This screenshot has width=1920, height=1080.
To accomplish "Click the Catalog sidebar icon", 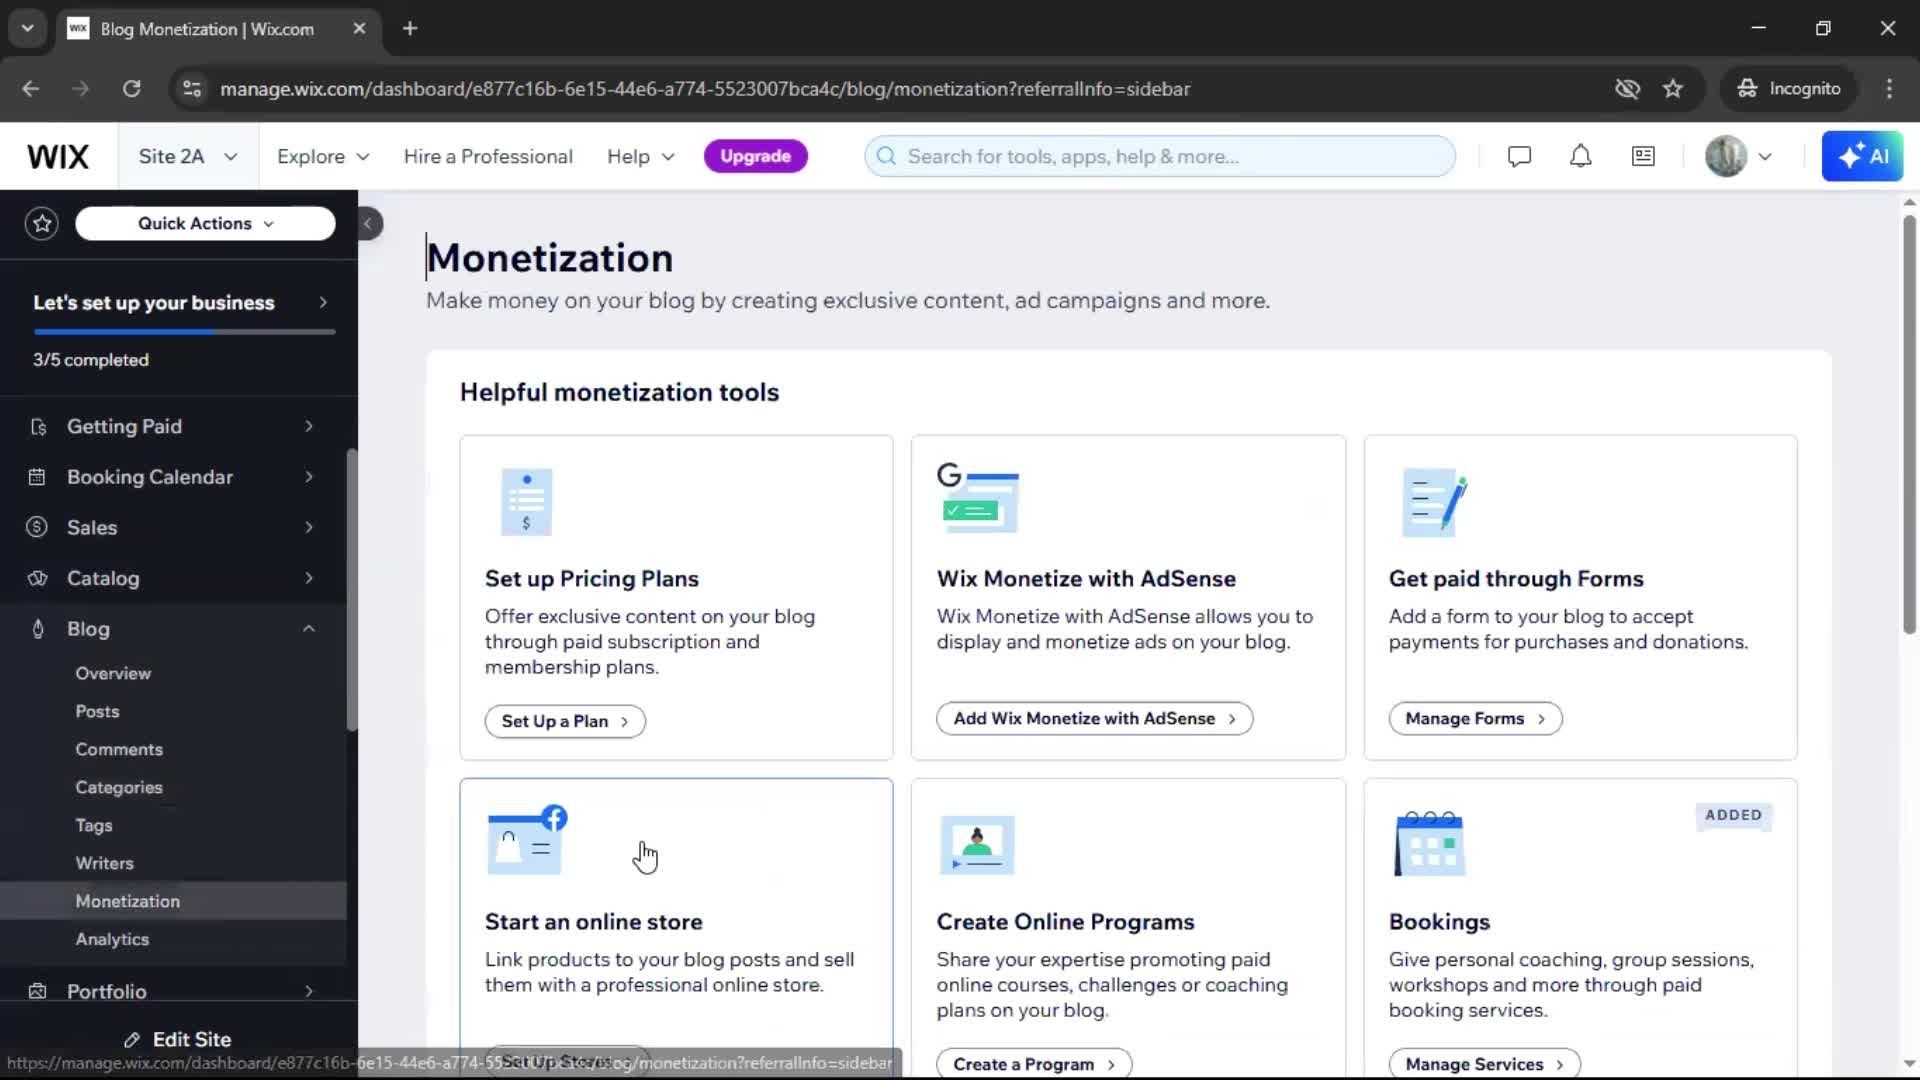I will (37, 578).
